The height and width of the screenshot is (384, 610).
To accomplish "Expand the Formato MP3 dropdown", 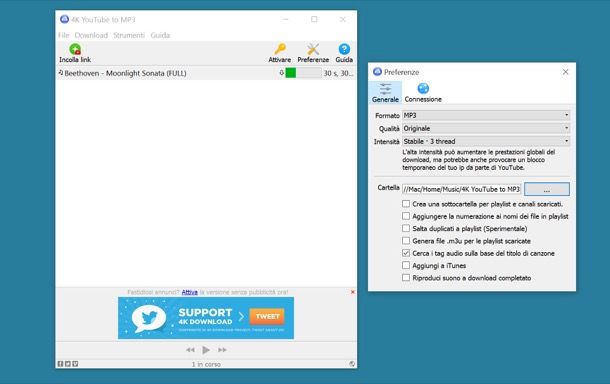I will [486, 115].
